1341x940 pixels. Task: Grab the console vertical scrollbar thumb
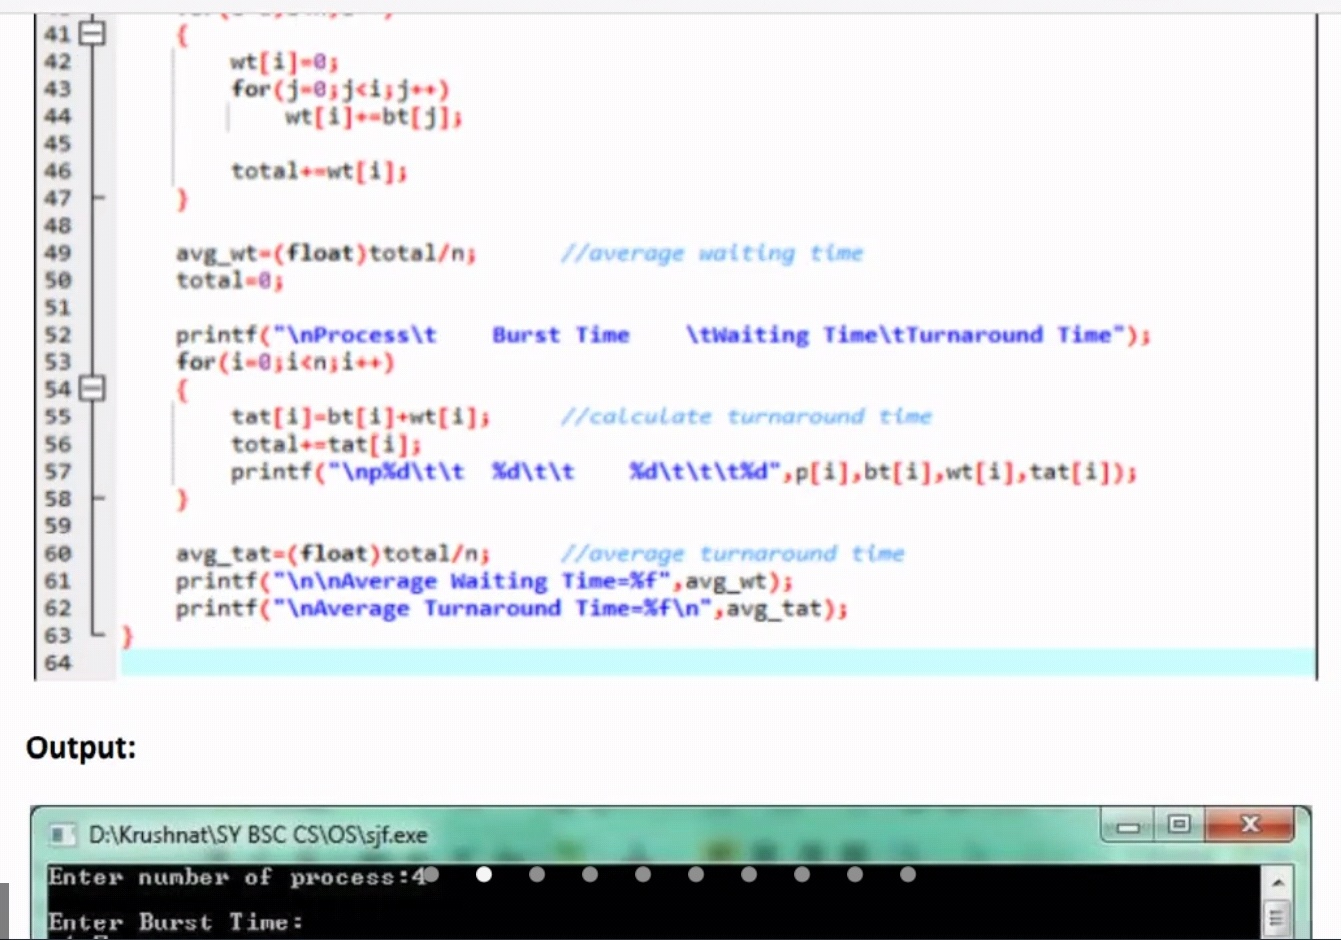(1277, 915)
